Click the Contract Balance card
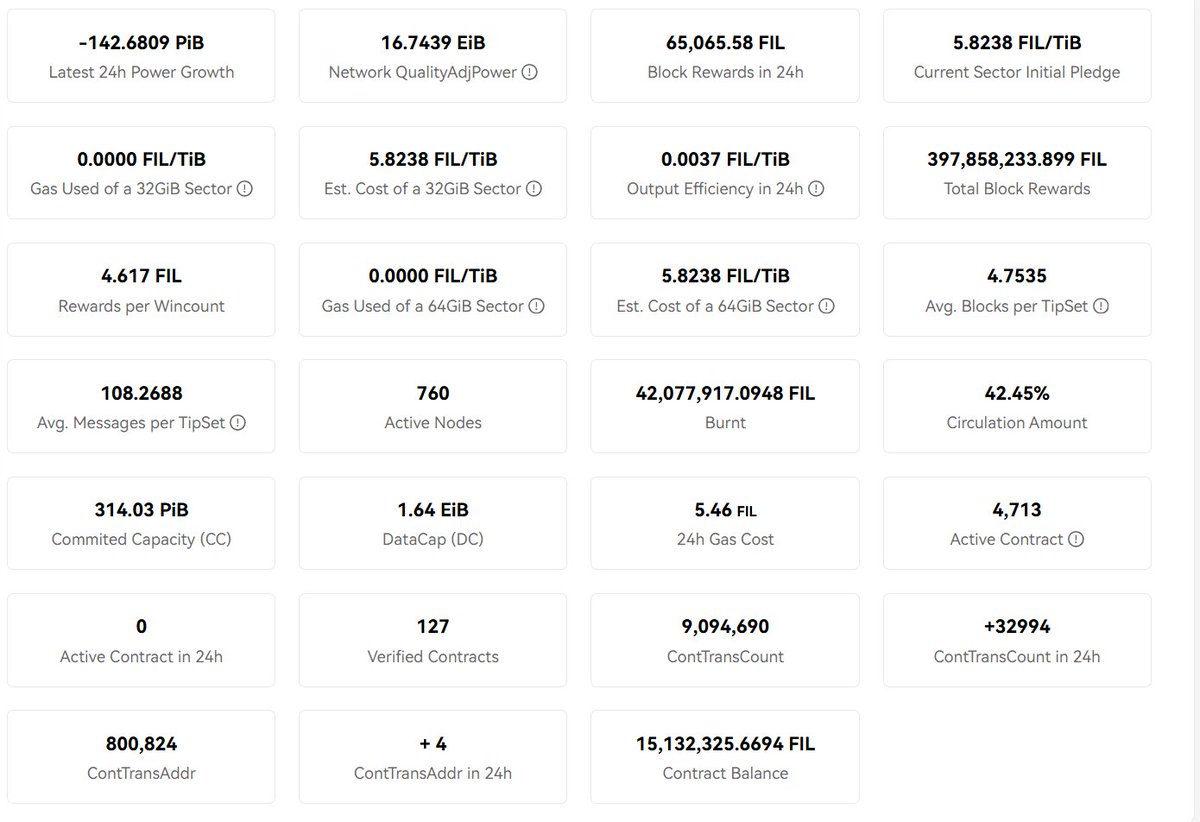 pos(725,758)
